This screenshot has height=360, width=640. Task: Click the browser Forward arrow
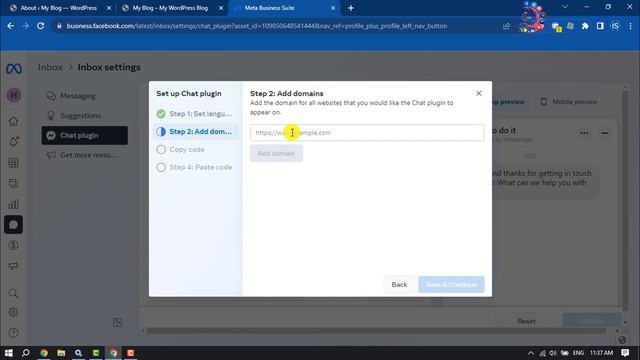26,26
